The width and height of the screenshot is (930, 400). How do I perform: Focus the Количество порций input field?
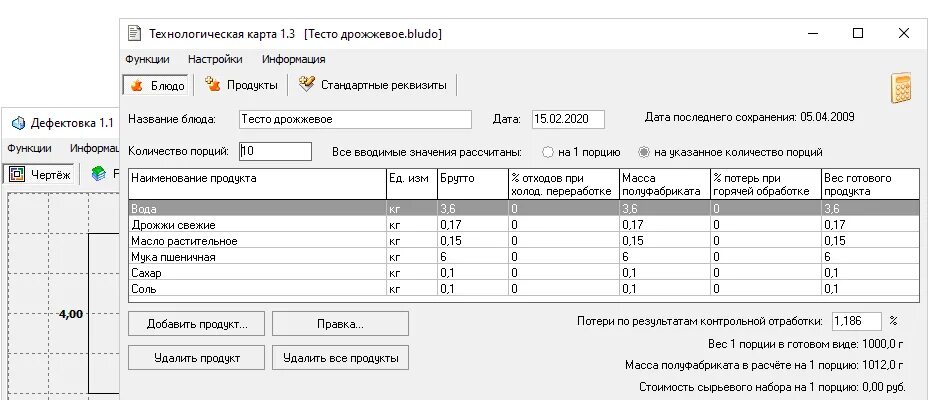tap(275, 152)
